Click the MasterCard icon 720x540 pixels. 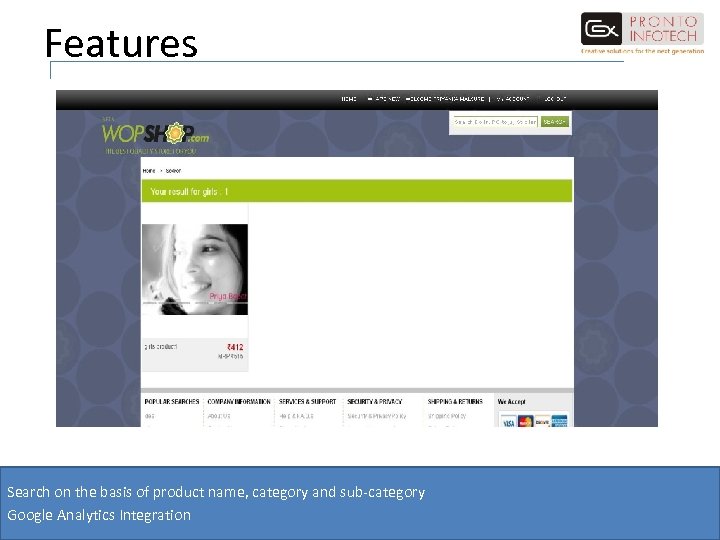point(525,421)
